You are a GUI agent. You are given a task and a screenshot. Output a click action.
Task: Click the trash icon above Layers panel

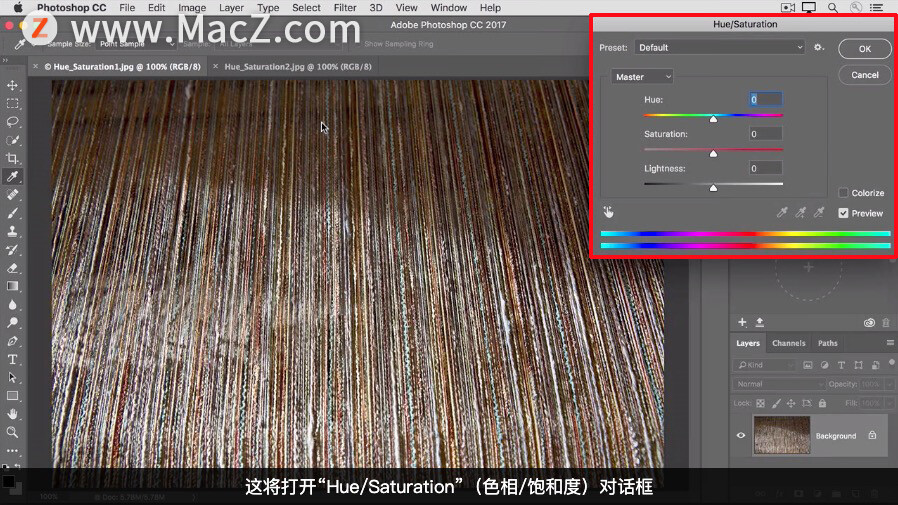tap(886, 323)
